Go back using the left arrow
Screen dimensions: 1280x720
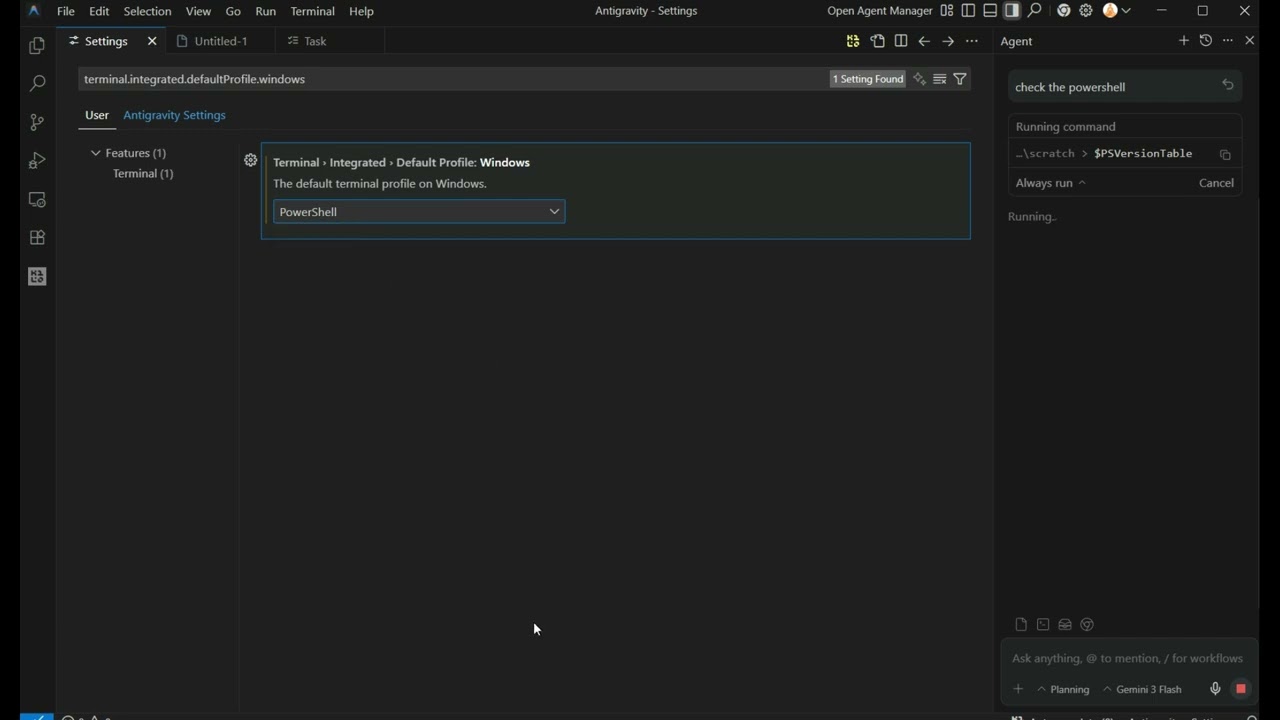tap(924, 41)
